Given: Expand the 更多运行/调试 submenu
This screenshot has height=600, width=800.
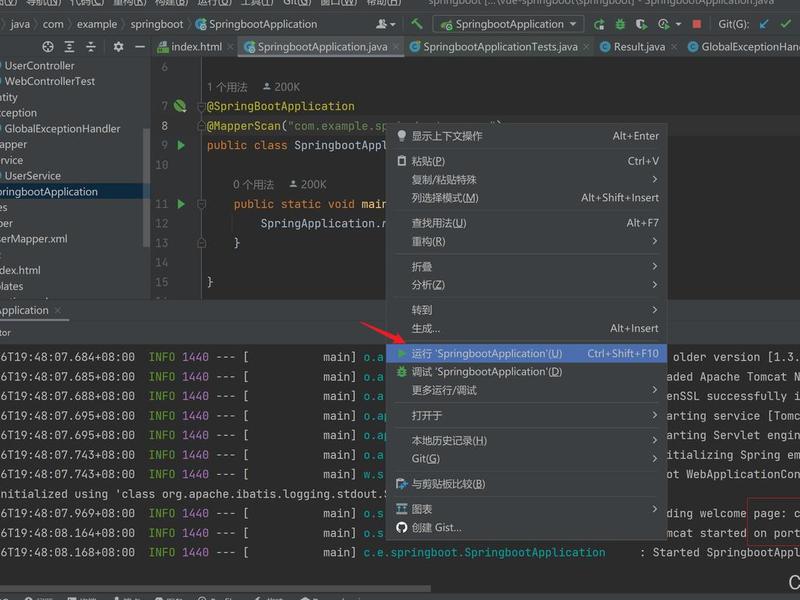Looking at the screenshot, I should (x=527, y=390).
